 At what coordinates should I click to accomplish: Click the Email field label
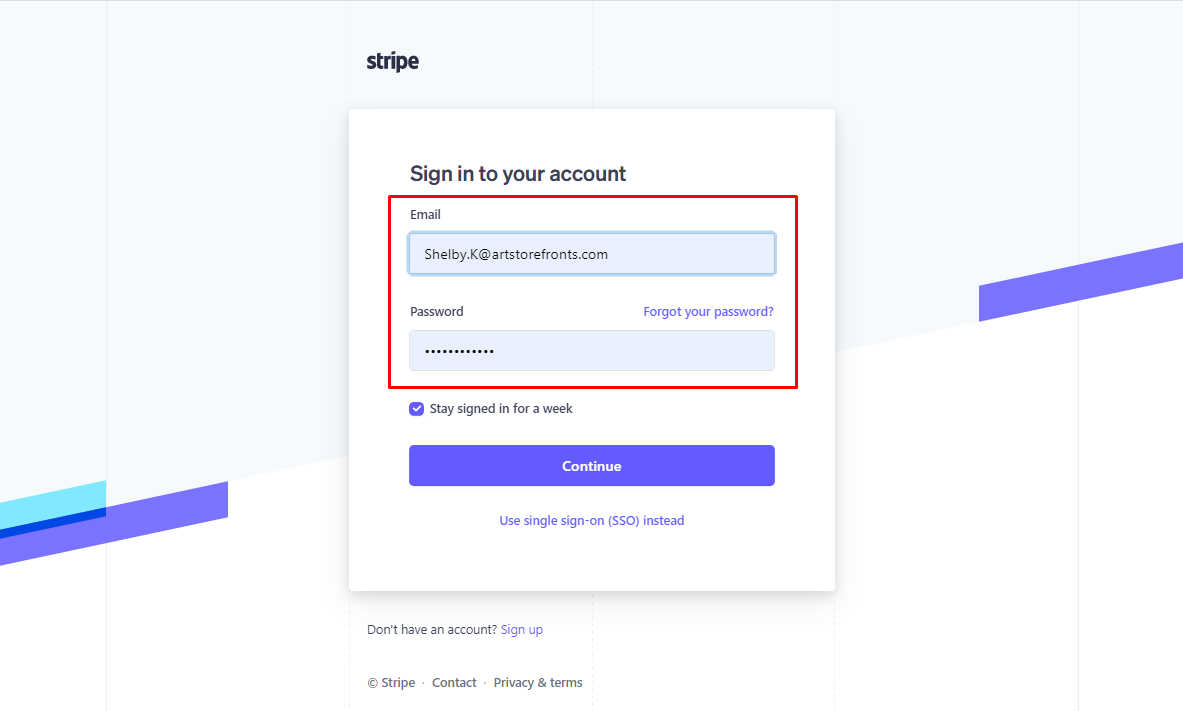coord(425,214)
